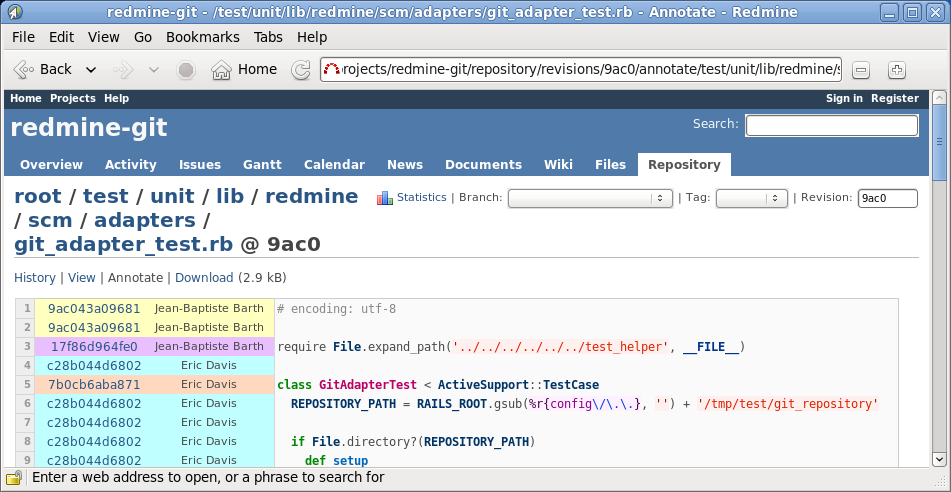Click the Register link
The width and height of the screenshot is (951, 492).
(895, 98)
